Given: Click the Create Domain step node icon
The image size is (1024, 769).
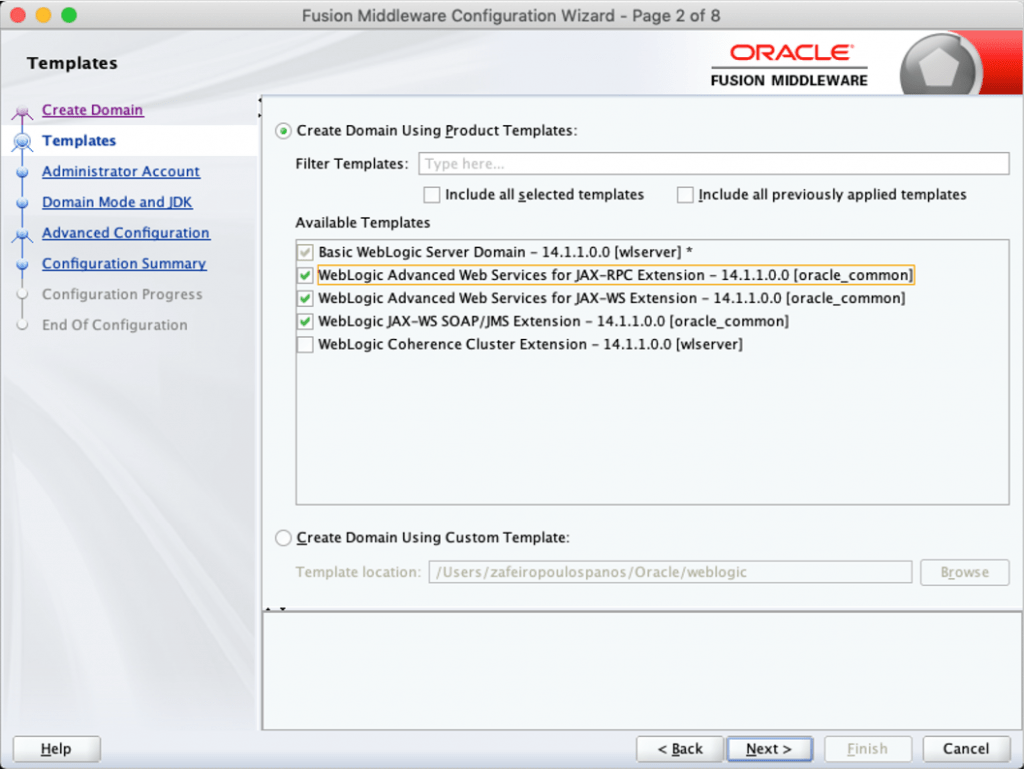Looking at the screenshot, I should tap(22, 111).
